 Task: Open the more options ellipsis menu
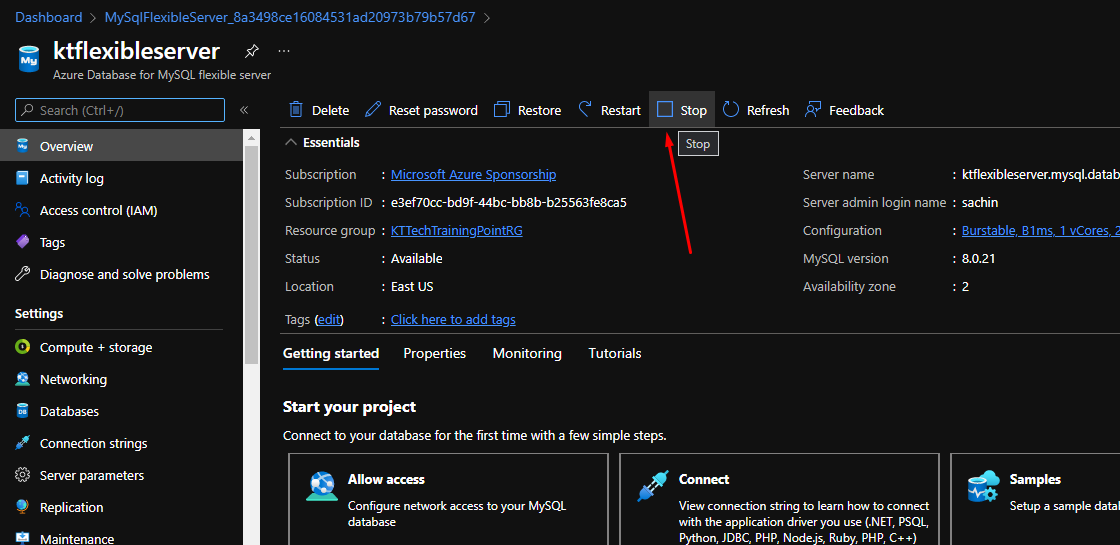pyautogui.click(x=284, y=51)
